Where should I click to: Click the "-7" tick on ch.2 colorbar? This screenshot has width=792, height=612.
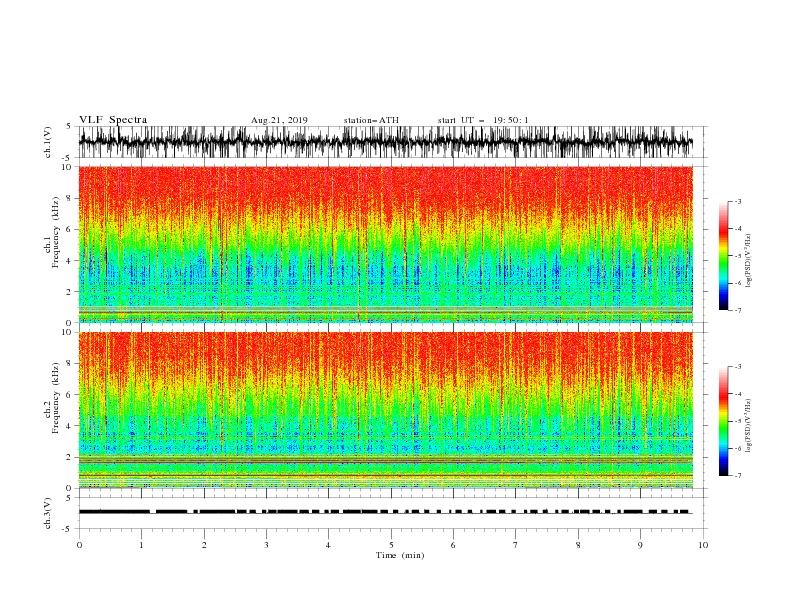coord(737,475)
